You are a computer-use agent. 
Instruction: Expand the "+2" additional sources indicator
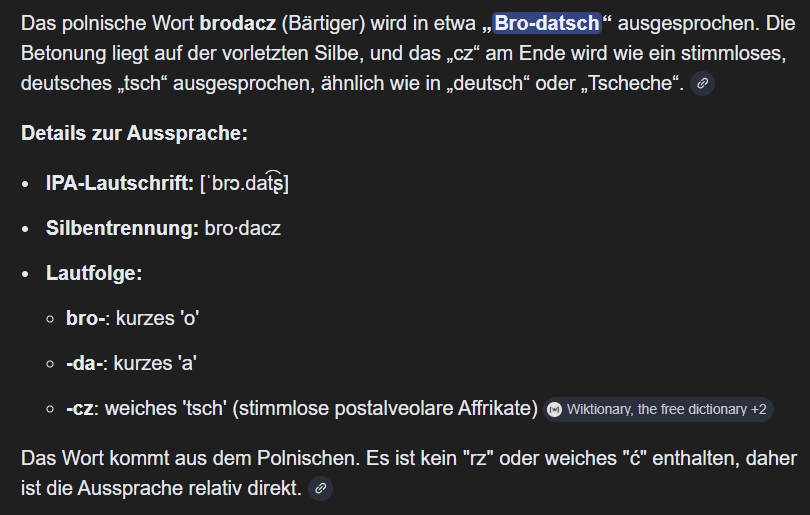click(x=759, y=409)
